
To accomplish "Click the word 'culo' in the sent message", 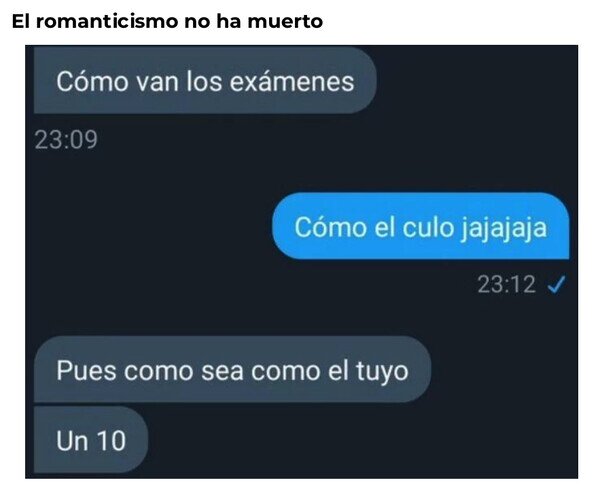I will click(x=428, y=227).
